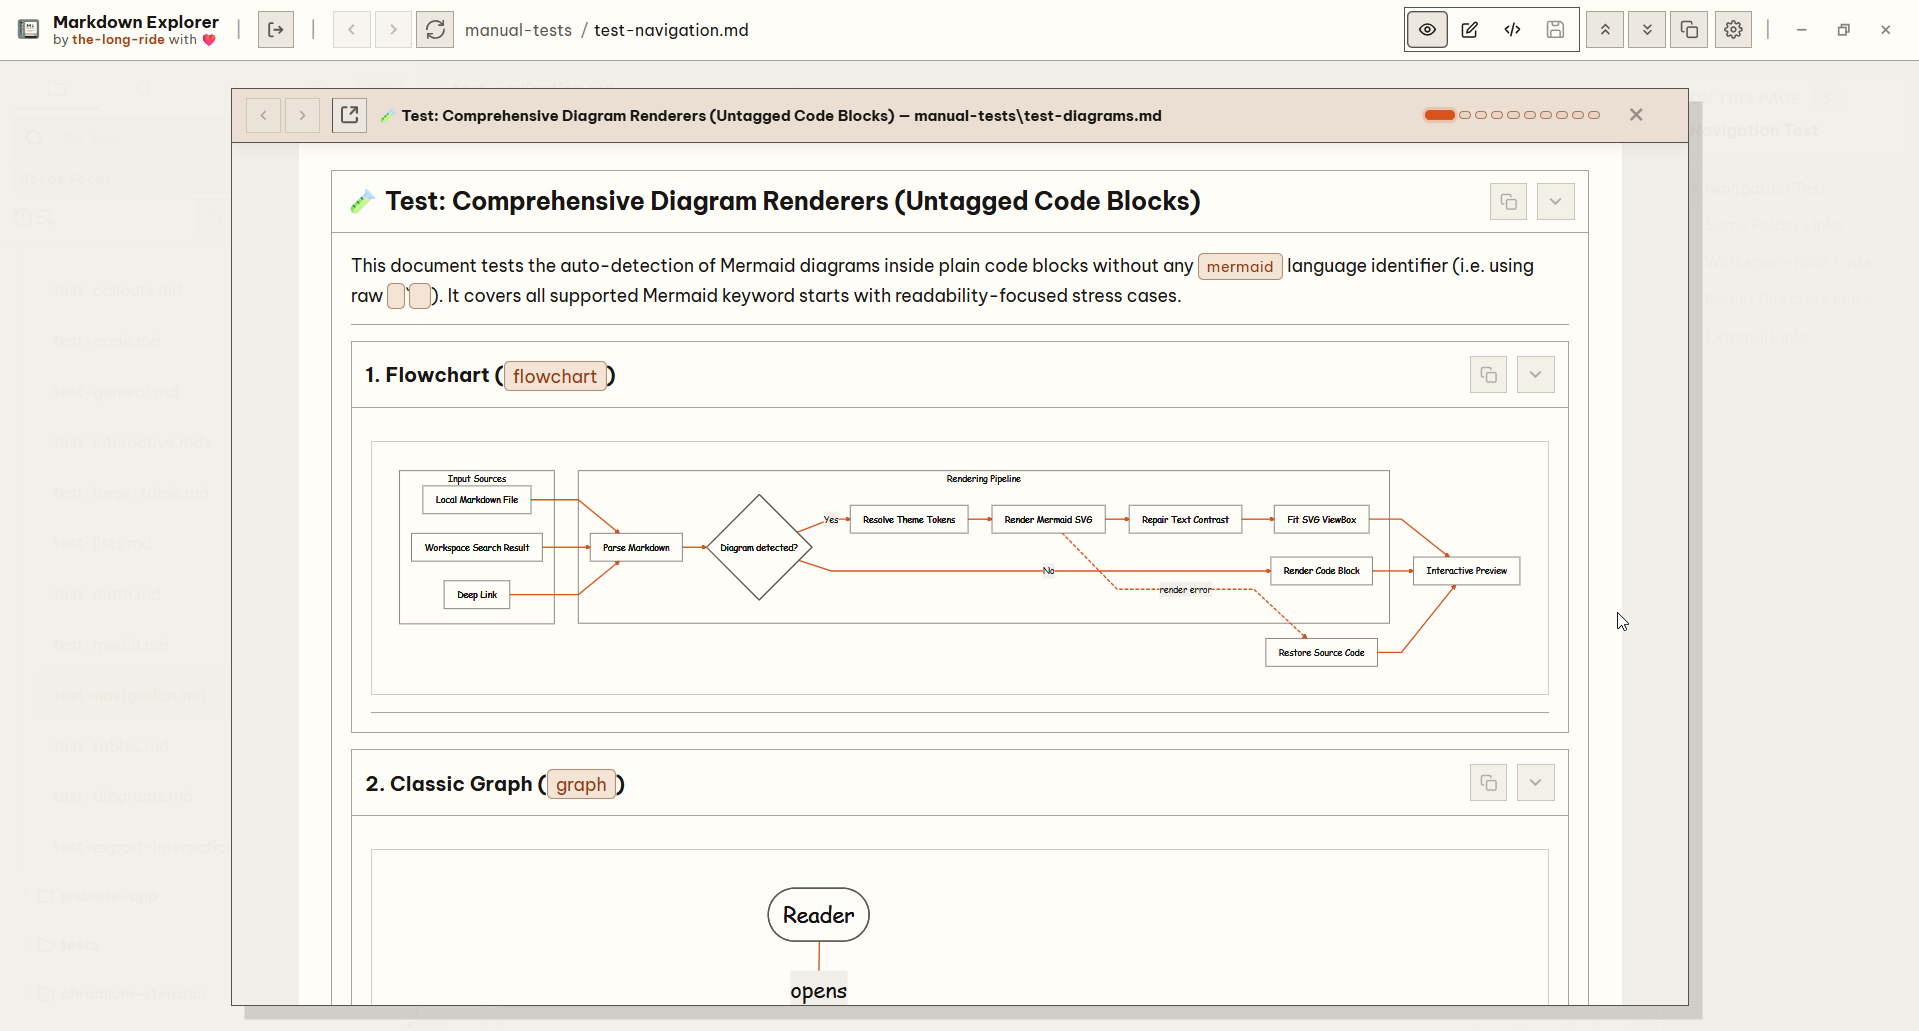Screen dimensions: 1919x1031
Task: Copy the main Test section content
Action: [x=1508, y=202]
